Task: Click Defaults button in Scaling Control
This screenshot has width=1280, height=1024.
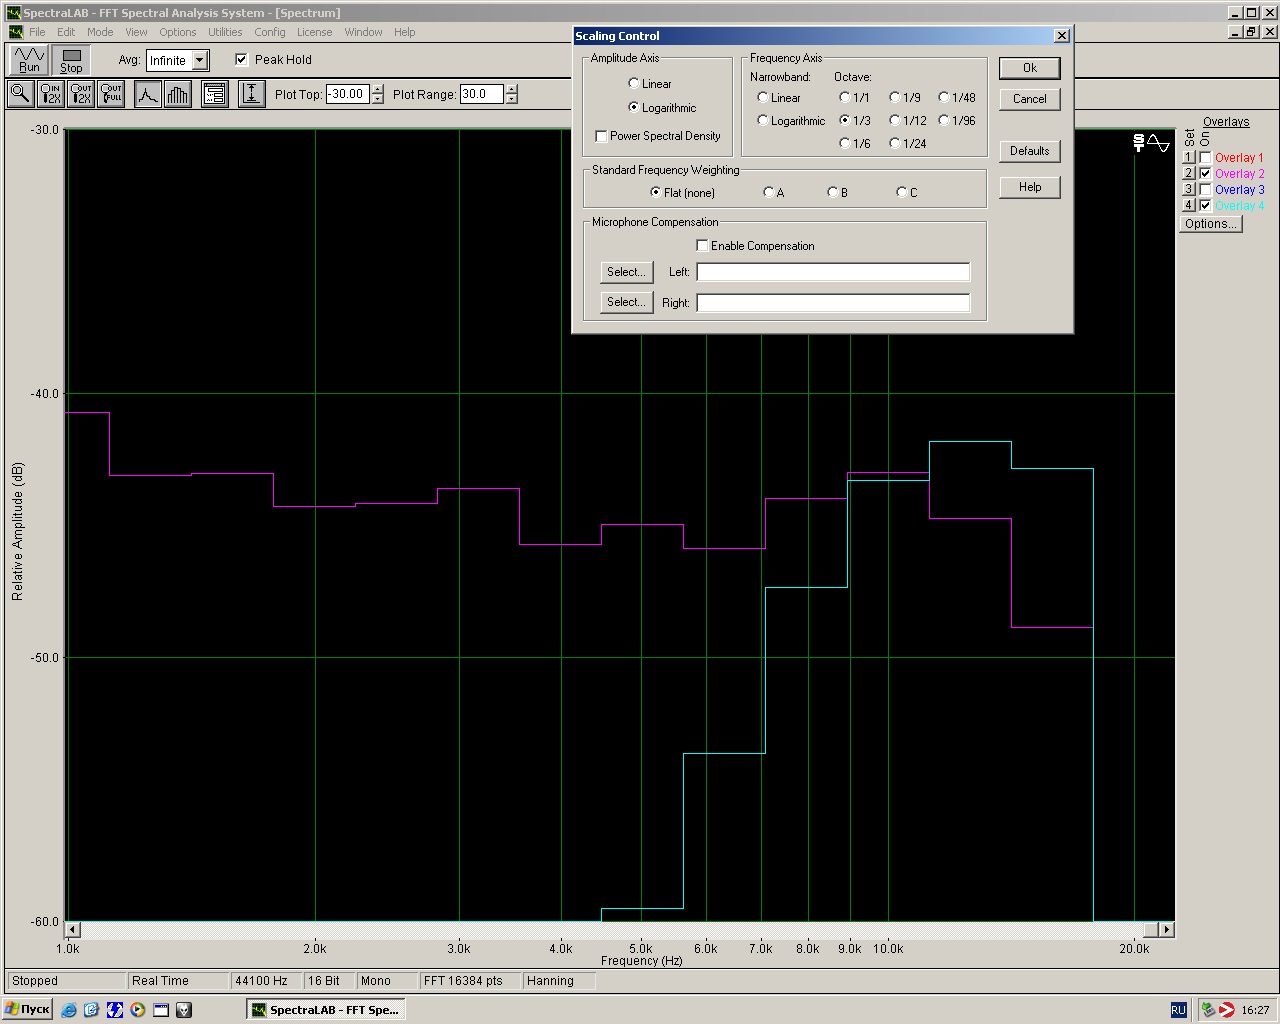Action: (1029, 151)
